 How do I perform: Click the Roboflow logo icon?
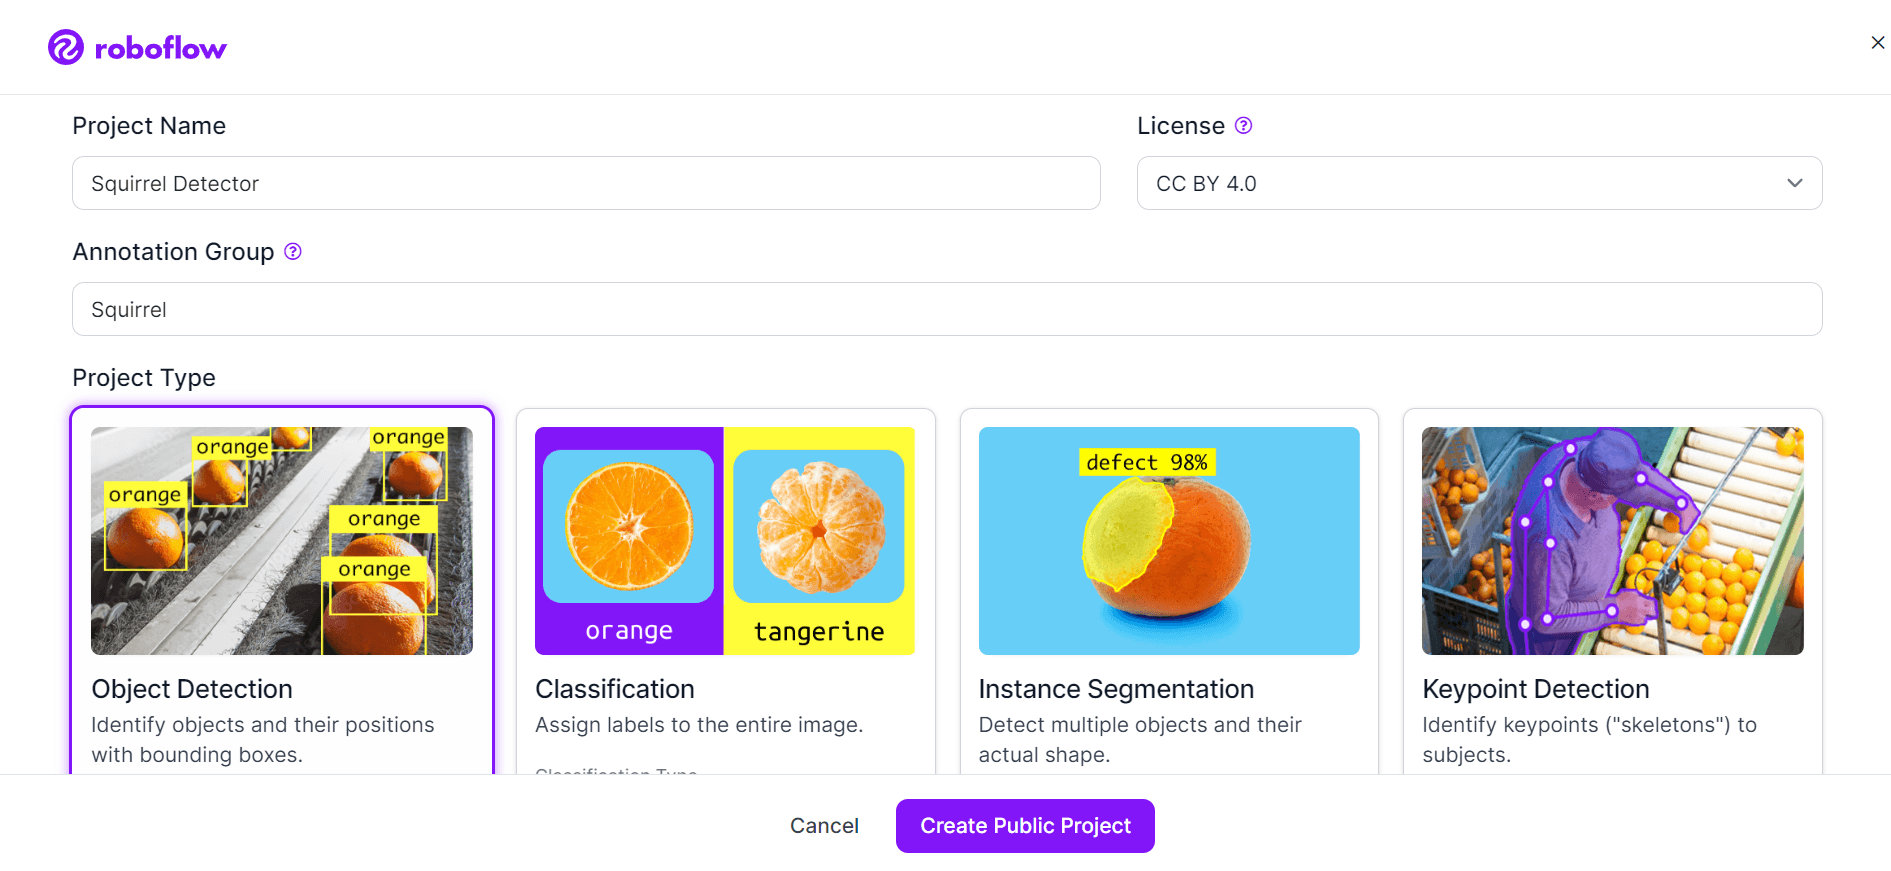(66, 47)
